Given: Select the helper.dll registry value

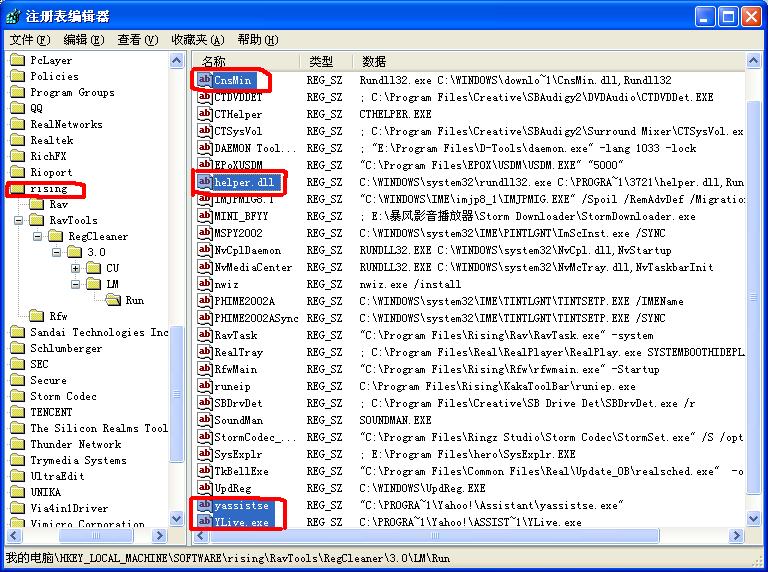Looking at the screenshot, I should 244,182.
